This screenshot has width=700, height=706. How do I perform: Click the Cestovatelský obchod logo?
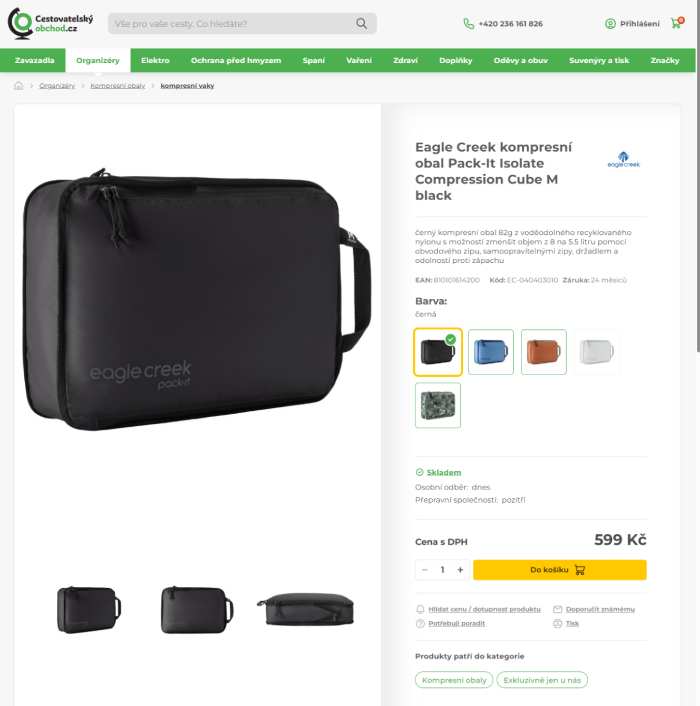coord(50,23)
